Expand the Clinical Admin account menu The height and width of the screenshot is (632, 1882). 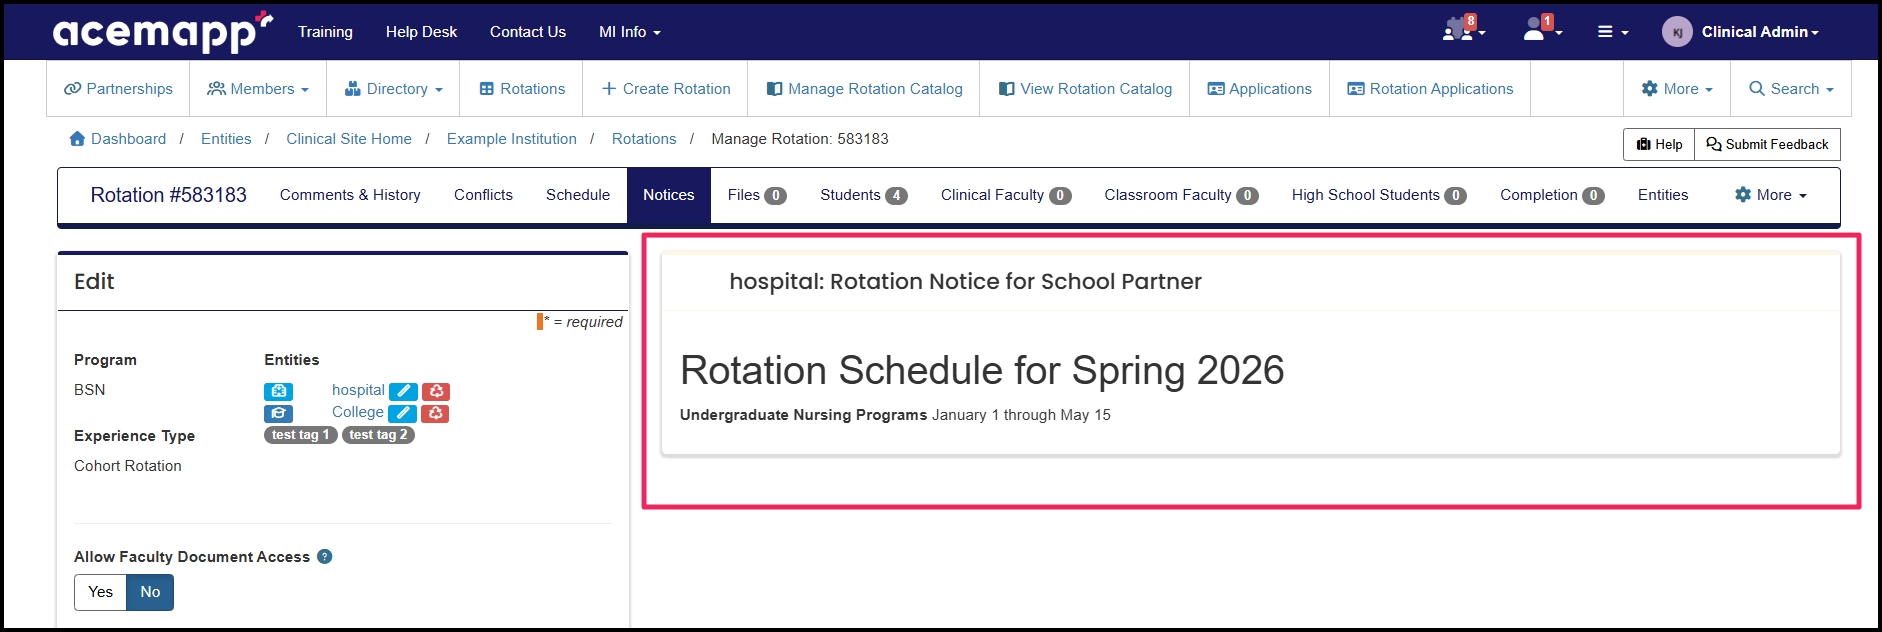(1760, 32)
